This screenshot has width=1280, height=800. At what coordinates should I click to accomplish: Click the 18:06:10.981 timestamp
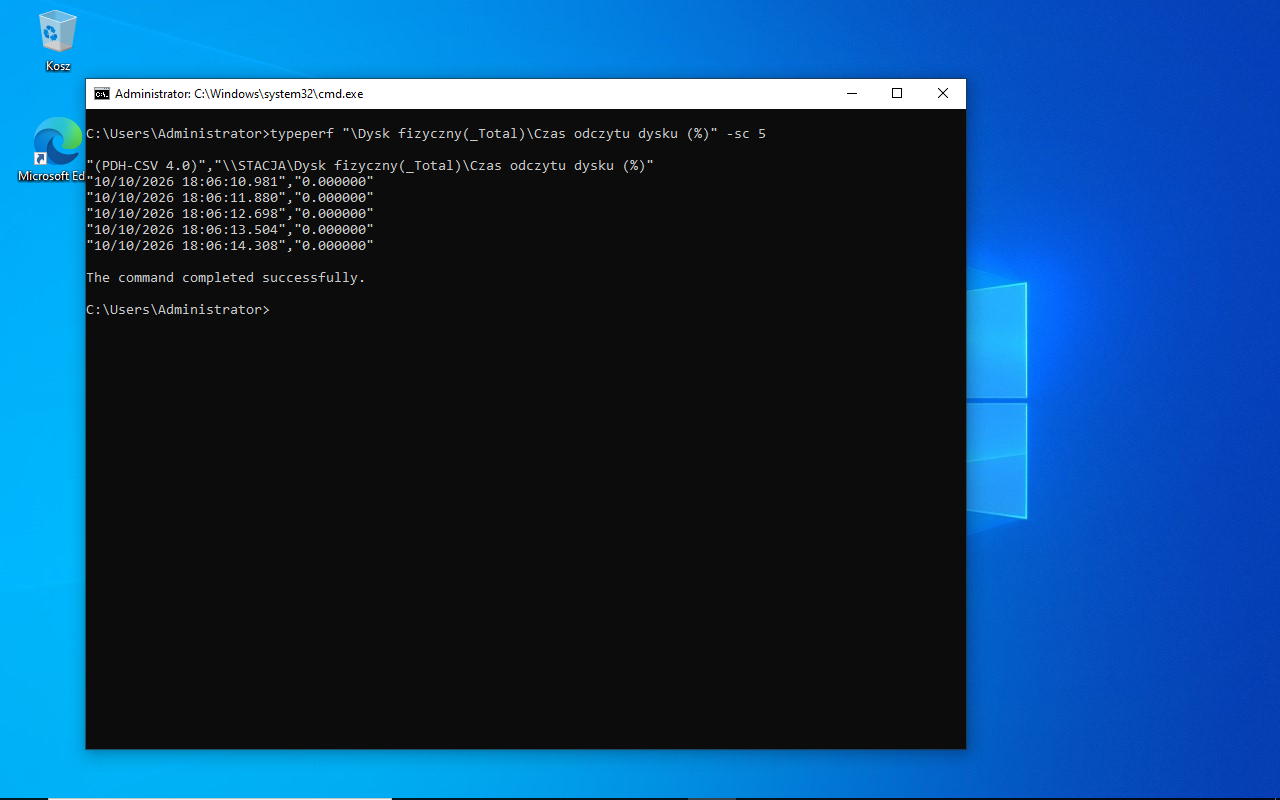[x=230, y=181]
